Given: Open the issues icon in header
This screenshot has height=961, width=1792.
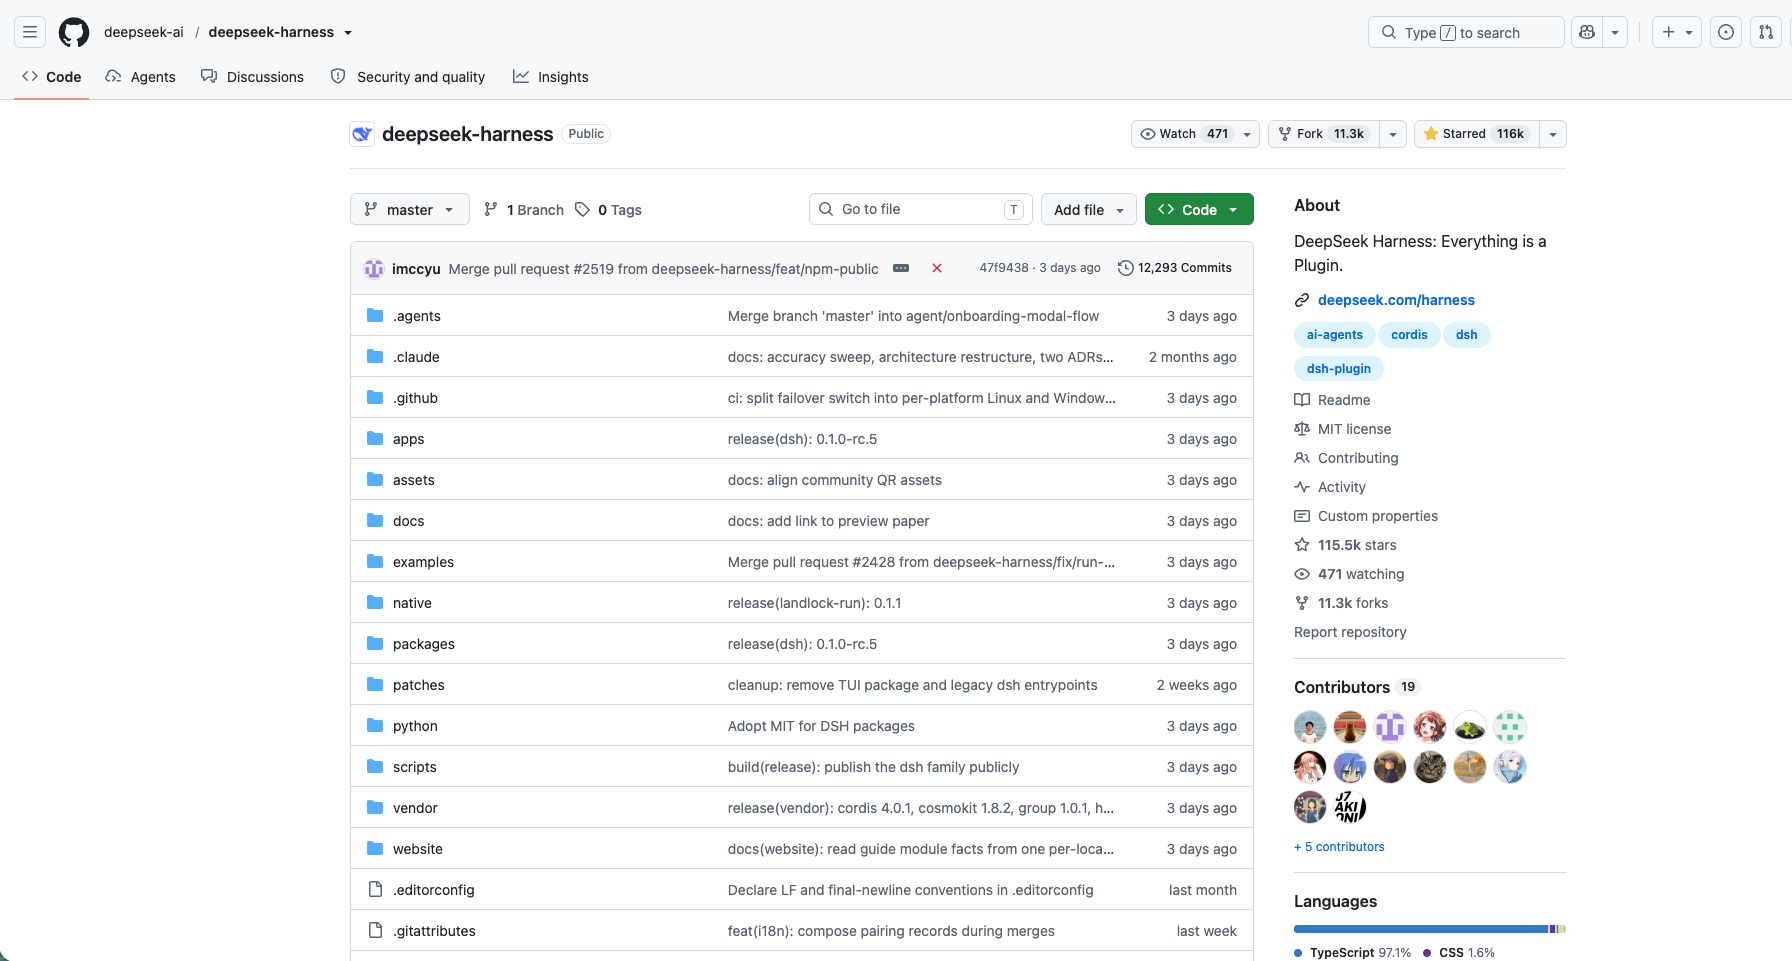Looking at the screenshot, I should tap(1726, 32).
